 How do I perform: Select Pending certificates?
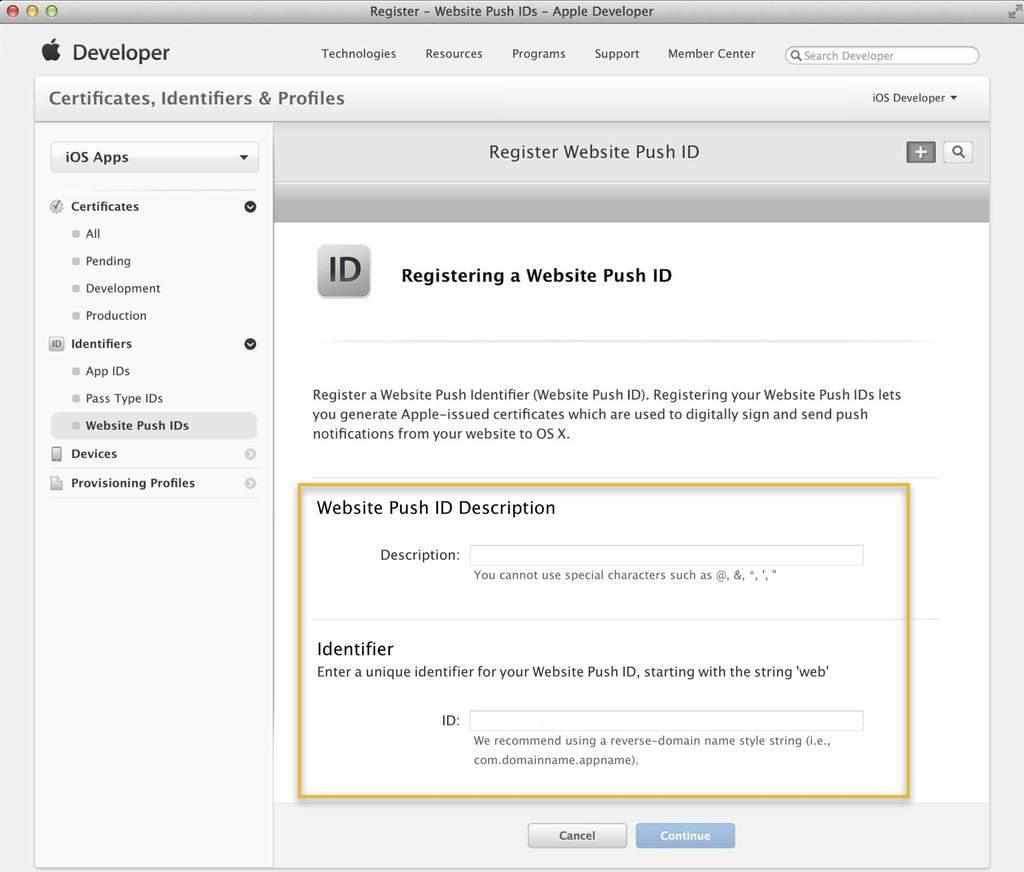pos(108,261)
